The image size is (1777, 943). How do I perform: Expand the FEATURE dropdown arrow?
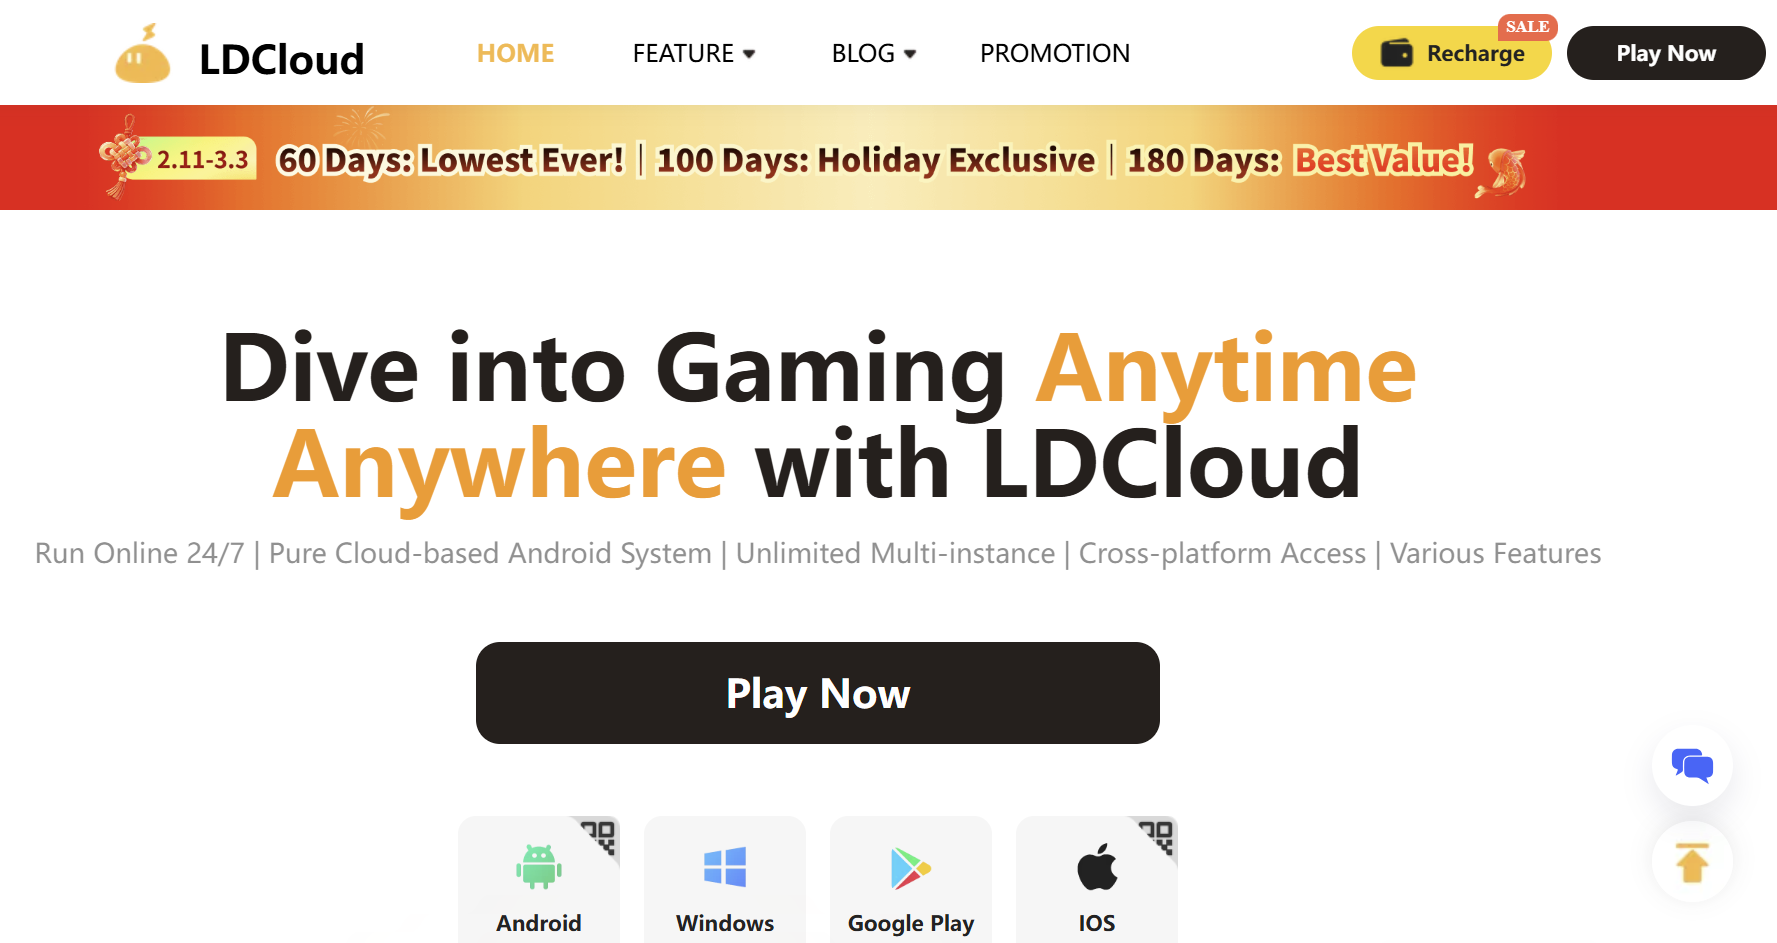[749, 54]
